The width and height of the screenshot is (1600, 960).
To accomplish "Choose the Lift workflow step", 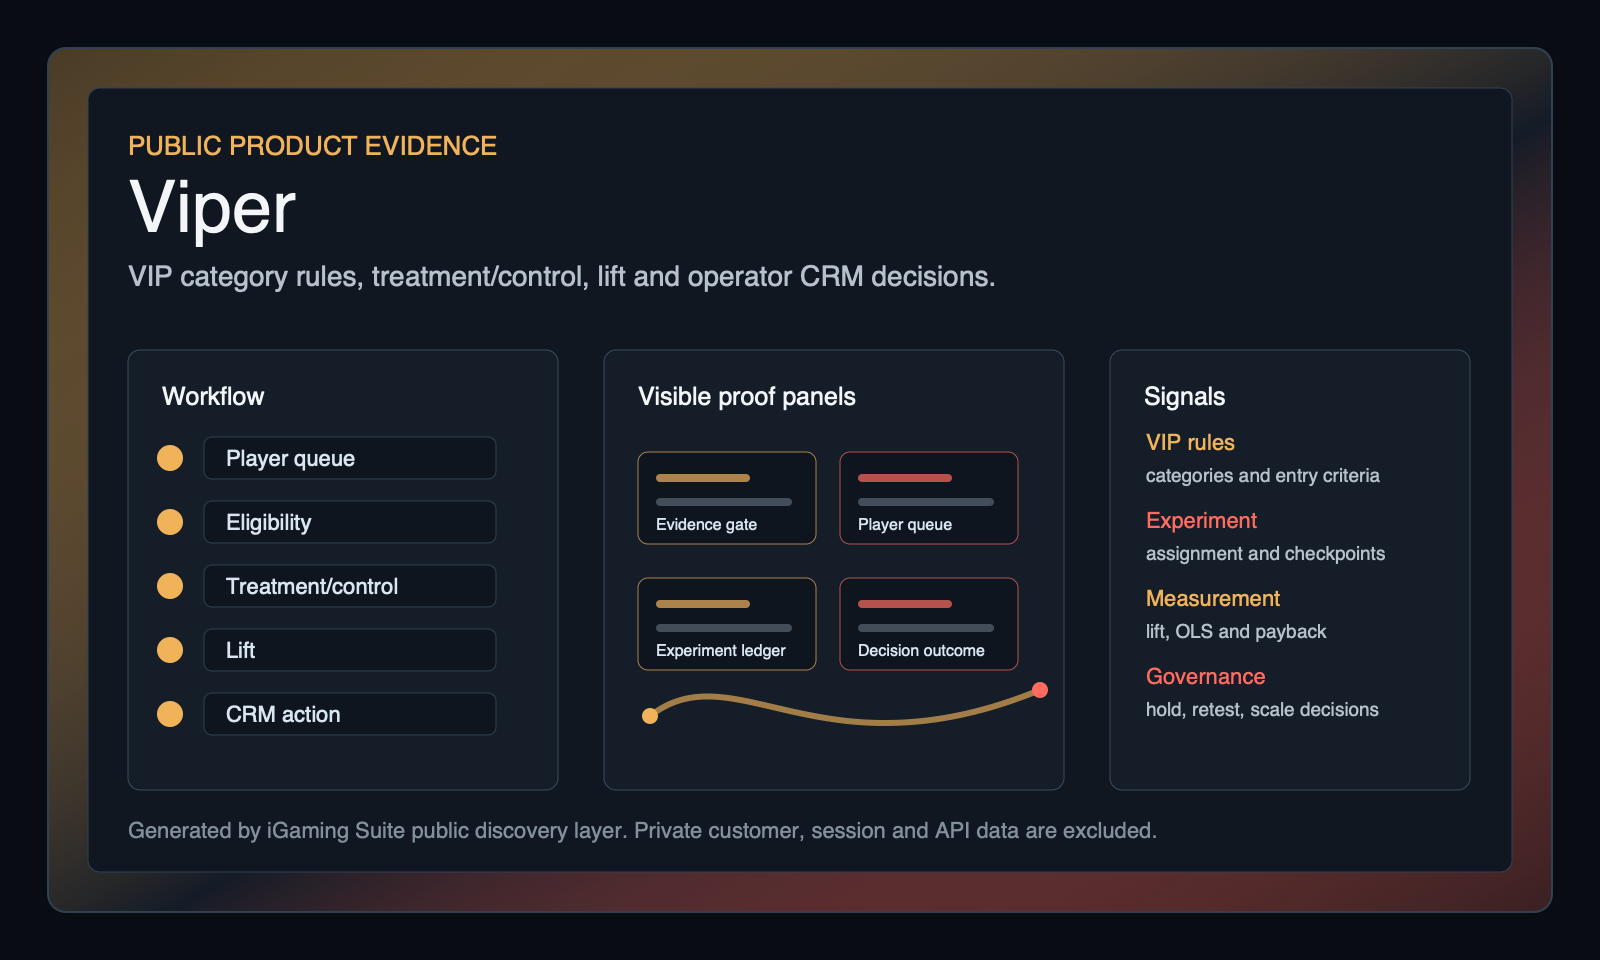I will (x=350, y=650).
